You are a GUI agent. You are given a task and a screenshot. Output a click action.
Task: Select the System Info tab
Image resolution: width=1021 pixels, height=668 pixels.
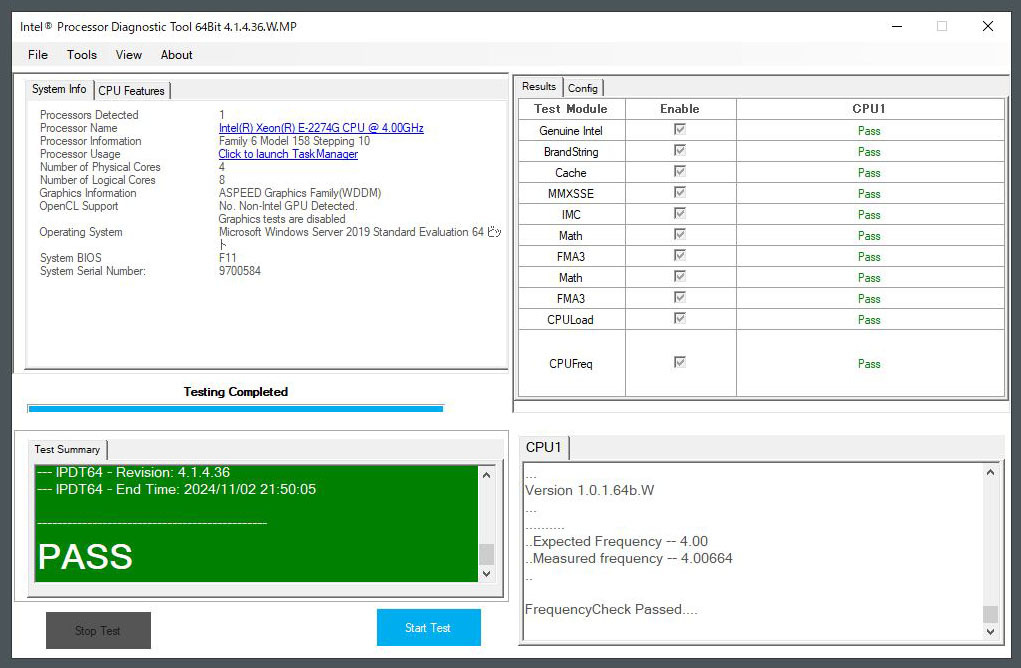[59, 89]
